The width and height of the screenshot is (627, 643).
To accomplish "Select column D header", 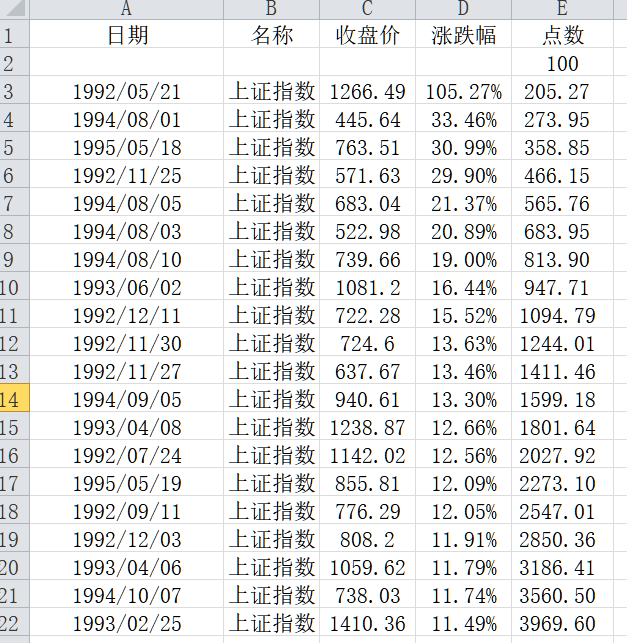I will [463, 9].
